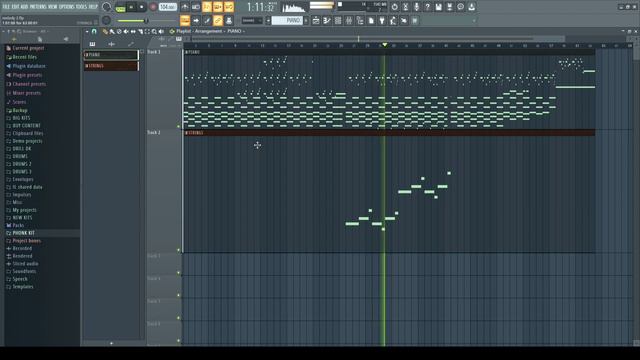The width and height of the screenshot is (640, 360).
Task: Select the playlist zoom tool
Action: click(x=154, y=31)
